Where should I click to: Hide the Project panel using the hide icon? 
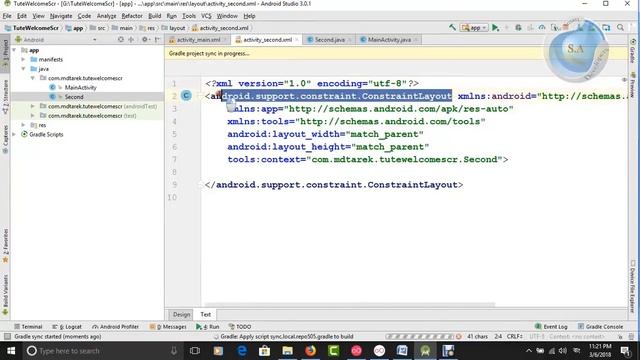pos(157,40)
